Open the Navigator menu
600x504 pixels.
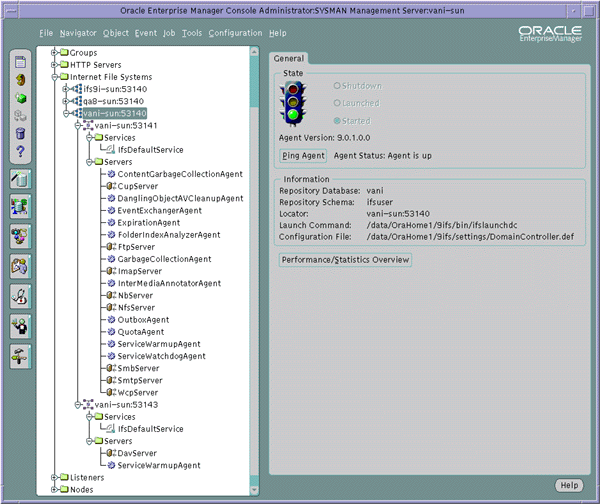tap(78, 33)
